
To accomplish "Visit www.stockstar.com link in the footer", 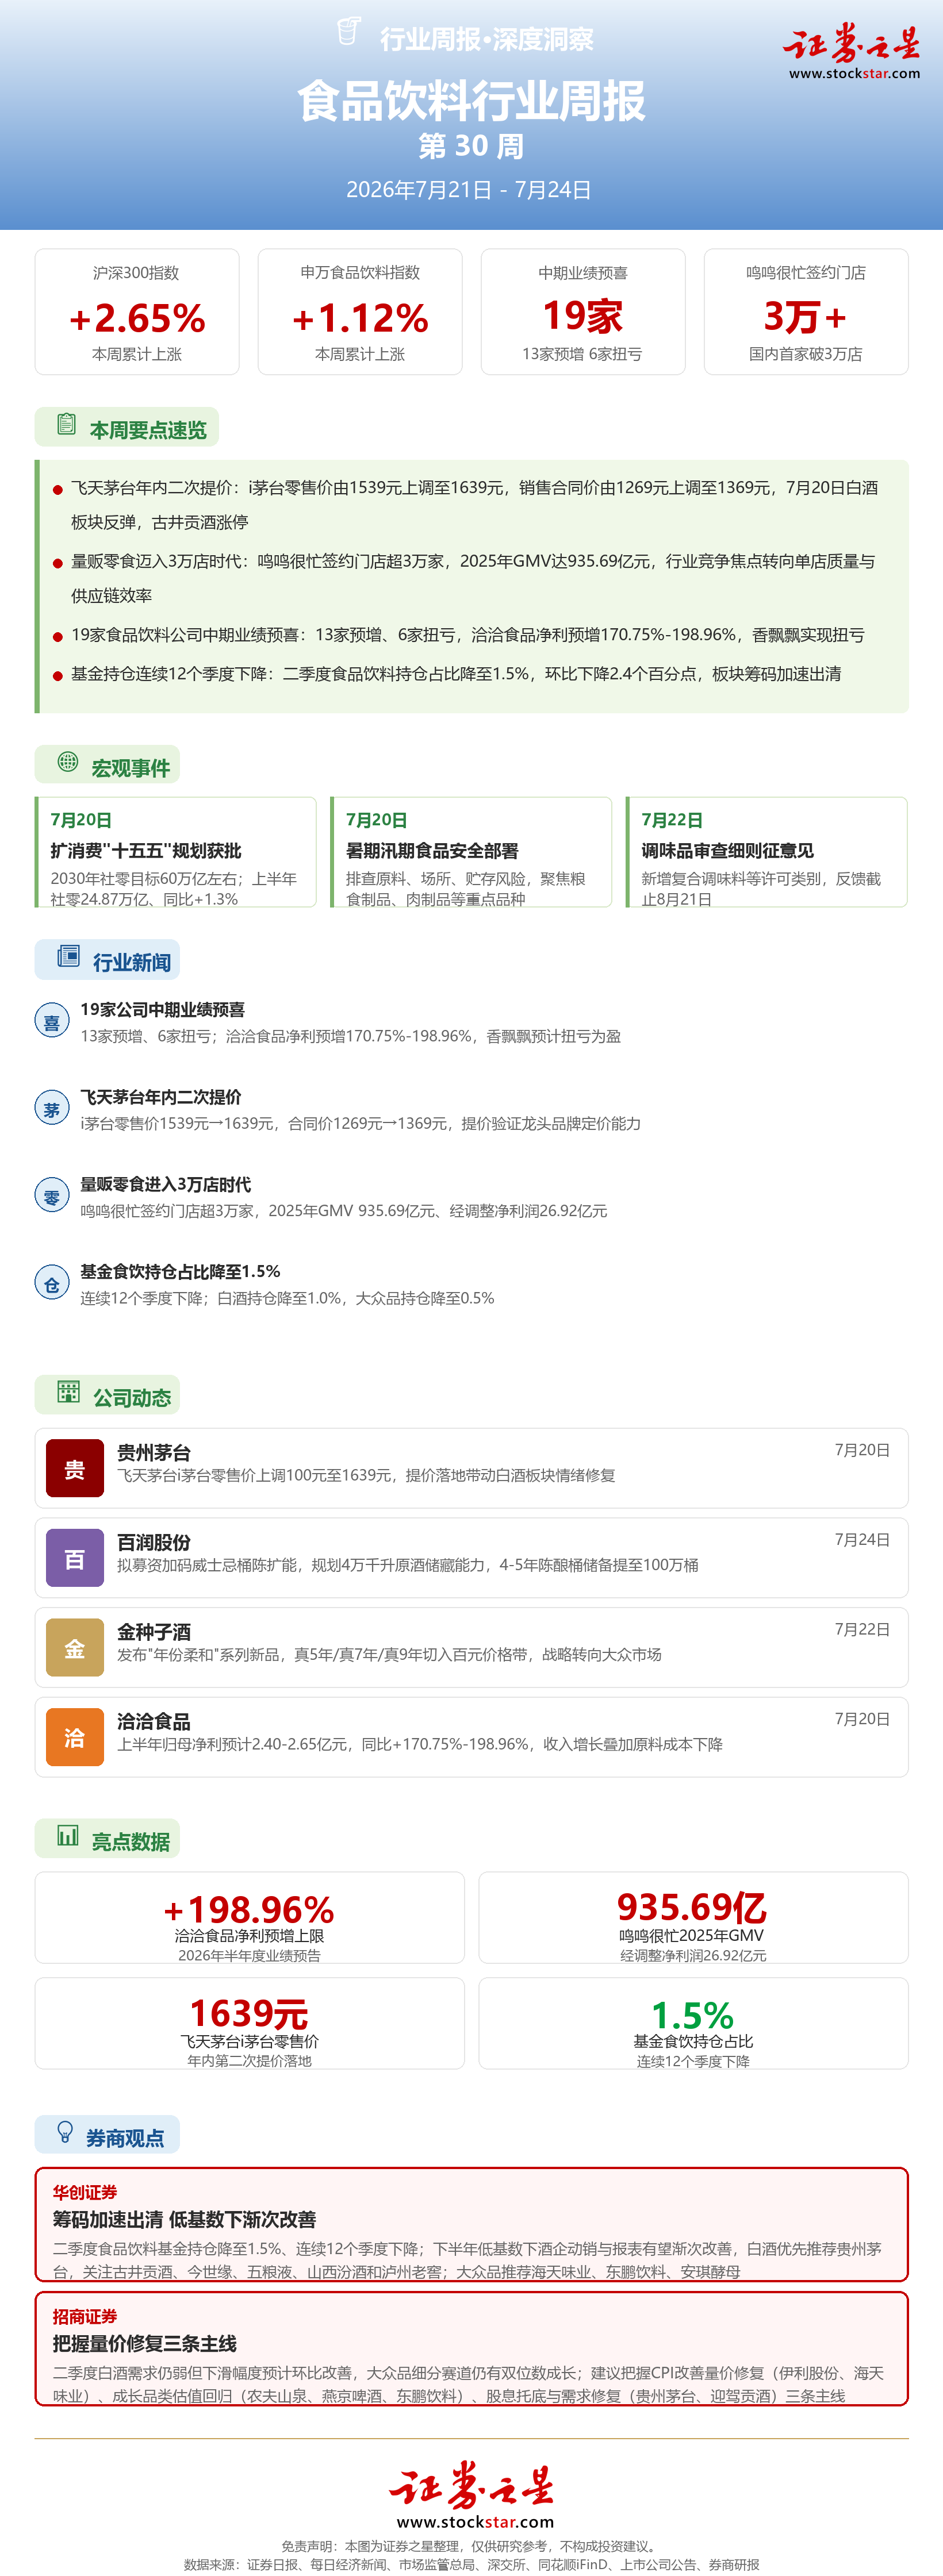I will pyautogui.click(x=475, y=2522).
